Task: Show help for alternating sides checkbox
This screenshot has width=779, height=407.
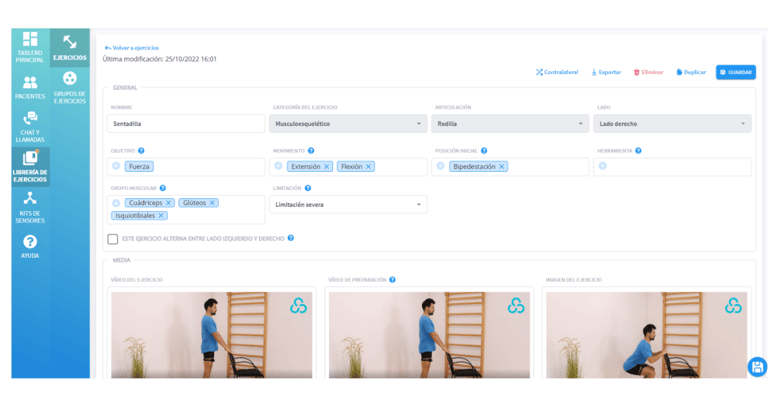Action: pos(291,238)
